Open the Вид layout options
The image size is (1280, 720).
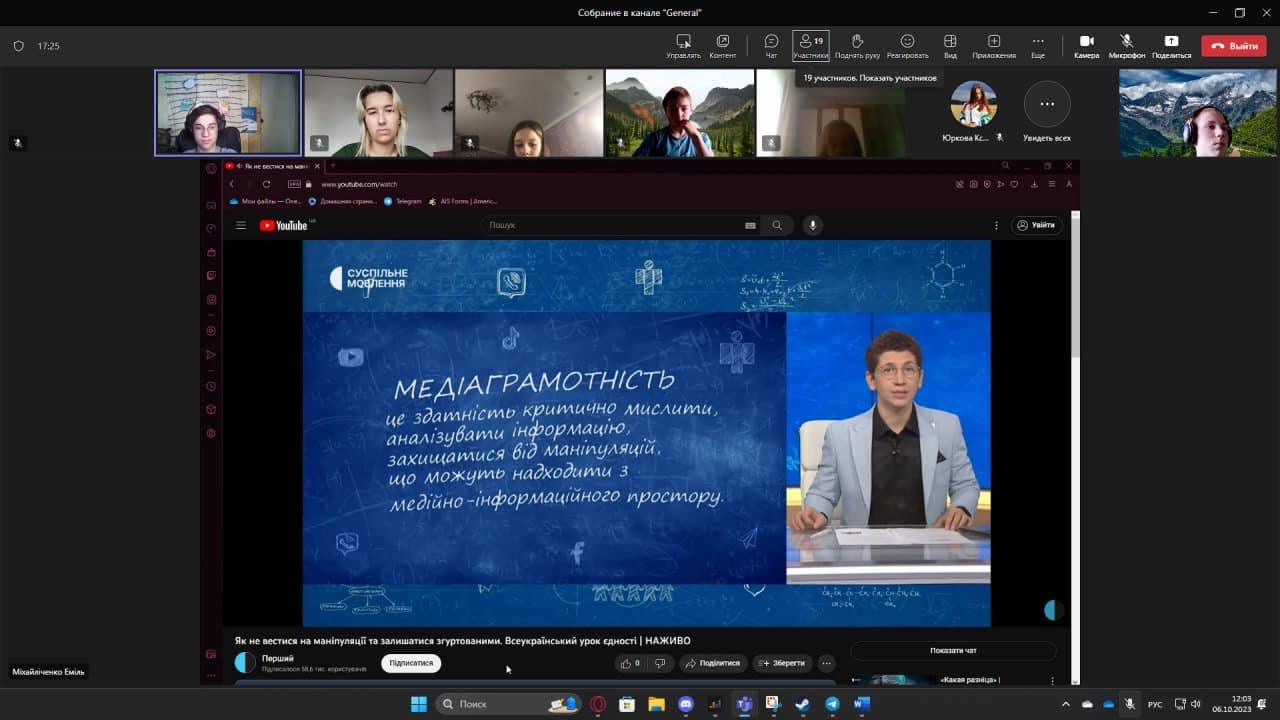coord(950,46)
